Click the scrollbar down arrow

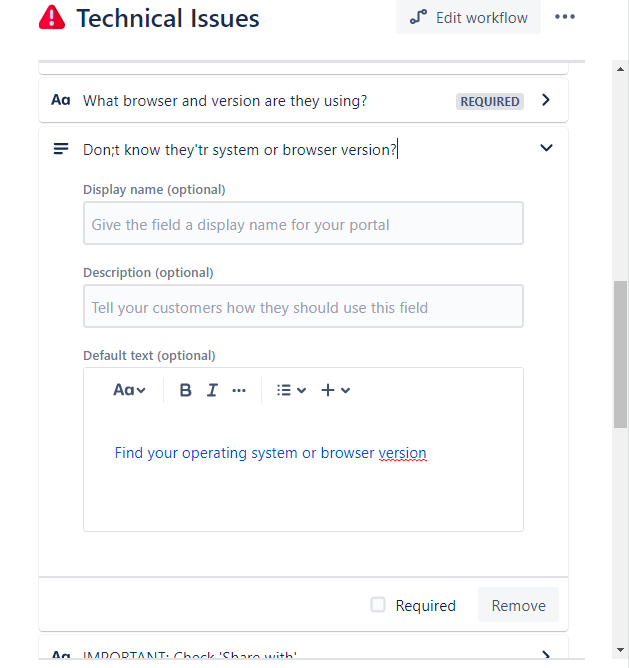coord(620,651)
